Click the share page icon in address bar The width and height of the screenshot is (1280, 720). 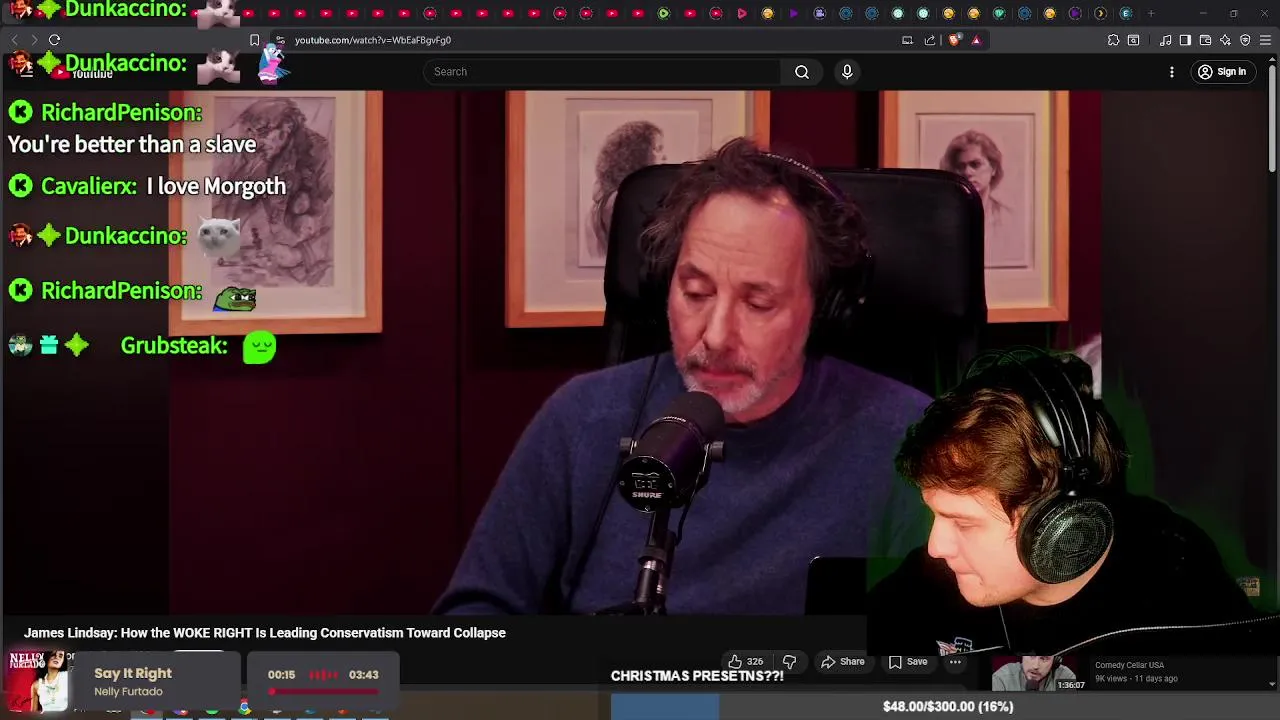click(930, 40)
